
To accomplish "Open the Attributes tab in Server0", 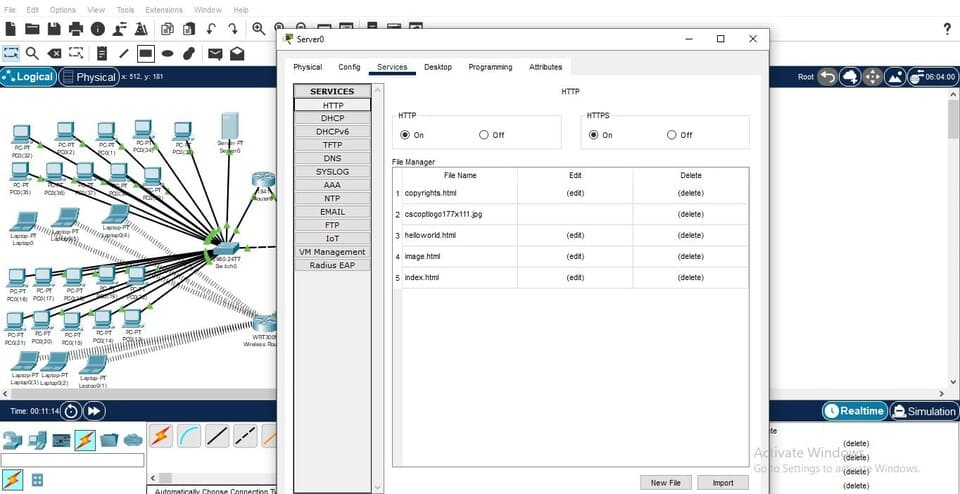I will click(x=546, y=67).
